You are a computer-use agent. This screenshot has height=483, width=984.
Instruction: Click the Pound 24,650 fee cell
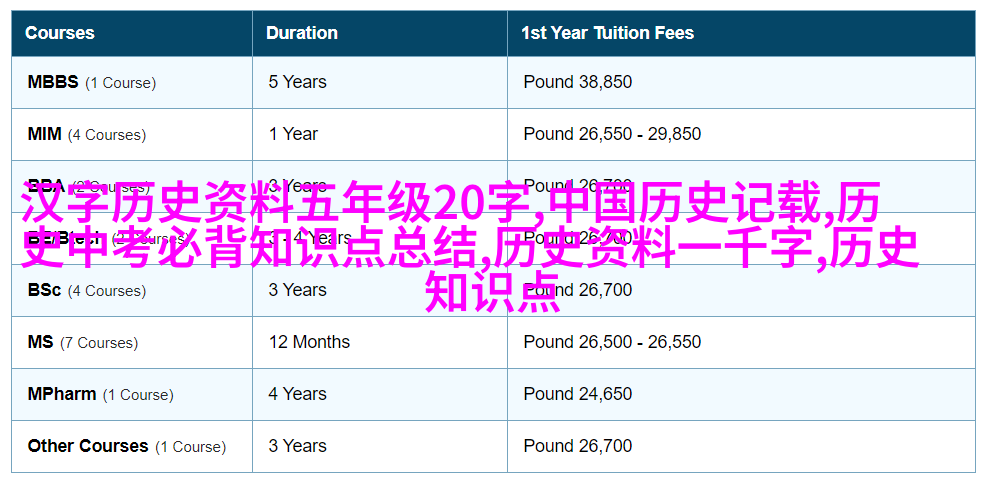[x=578, y=395]
